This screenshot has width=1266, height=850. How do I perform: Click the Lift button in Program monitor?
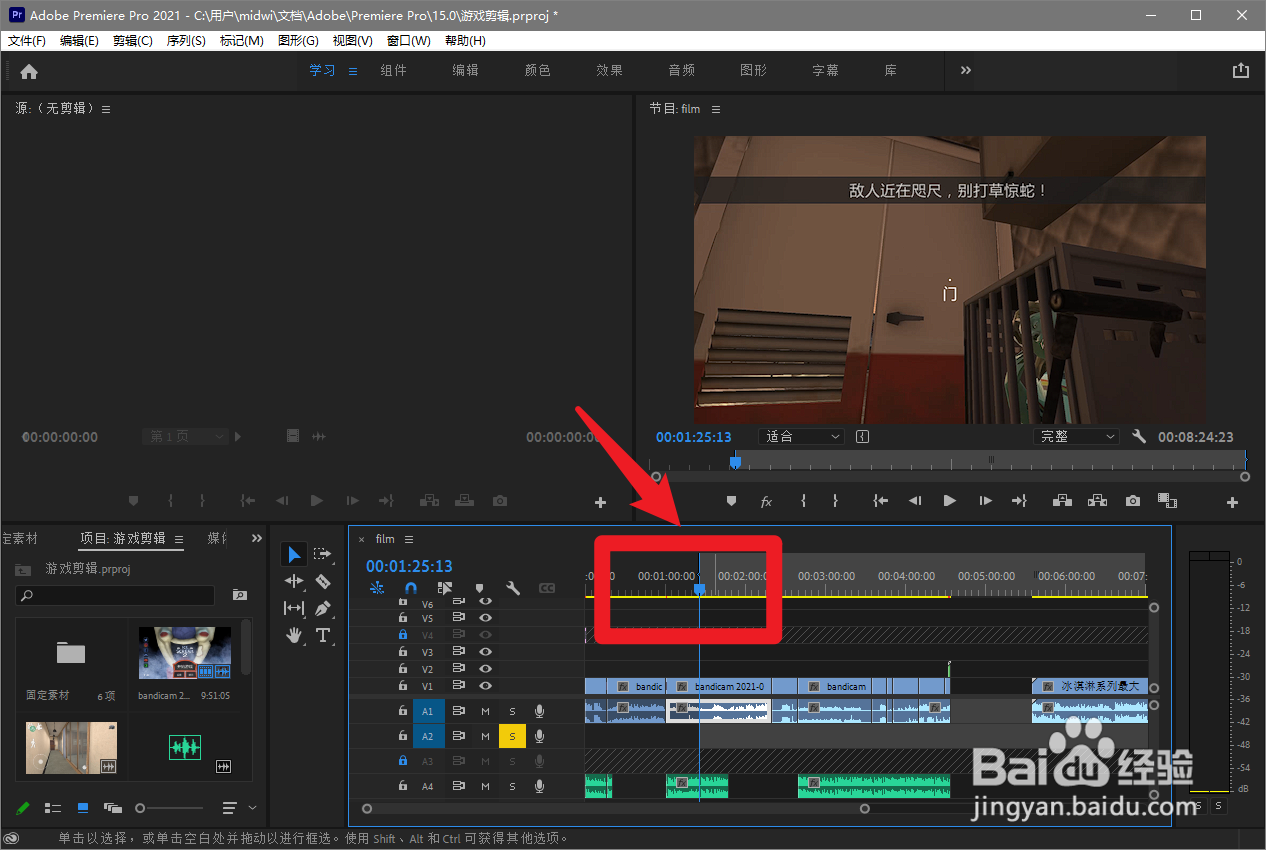(1061, 501)
